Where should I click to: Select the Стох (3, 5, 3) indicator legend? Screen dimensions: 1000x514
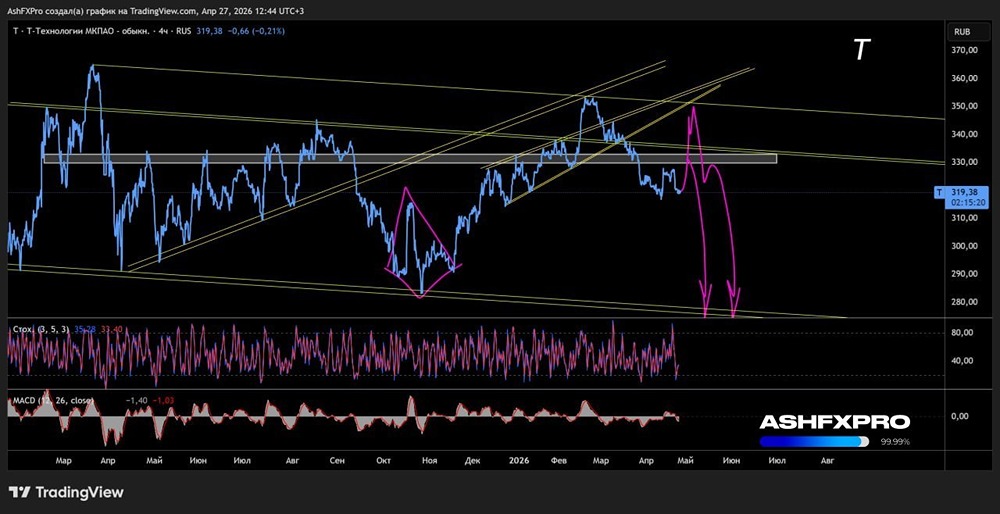[x=40, y=329]
